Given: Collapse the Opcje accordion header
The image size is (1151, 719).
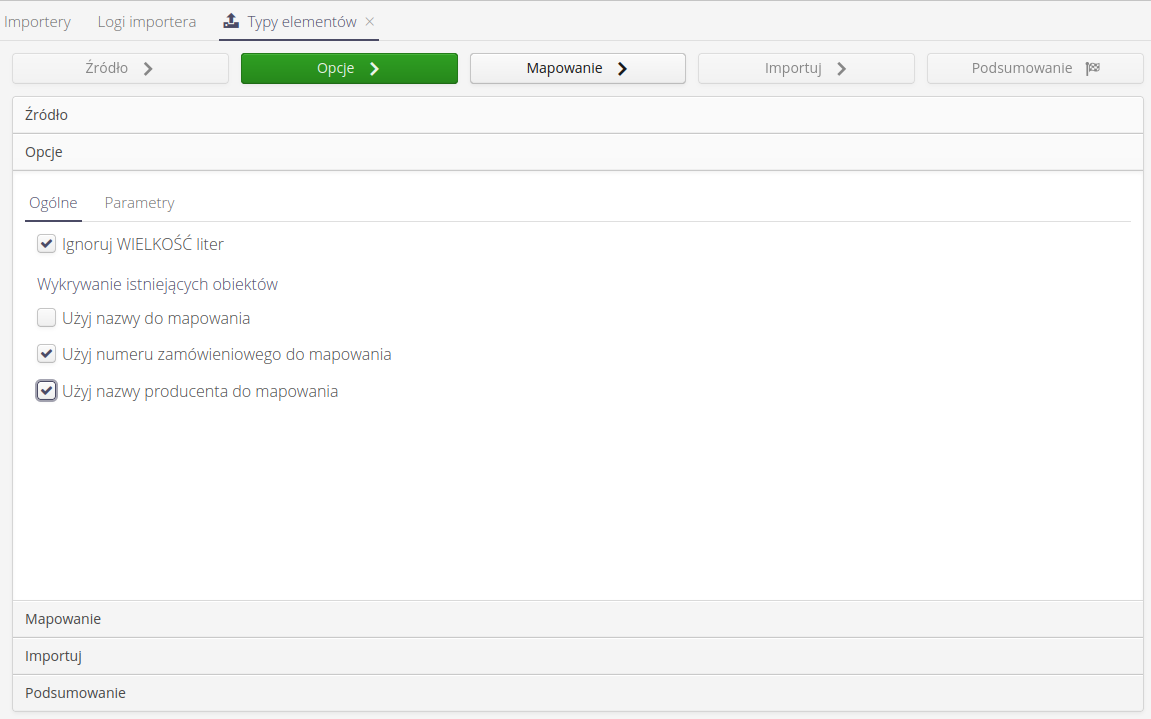Looking at the screenshot, I should (x=578, y=152).
